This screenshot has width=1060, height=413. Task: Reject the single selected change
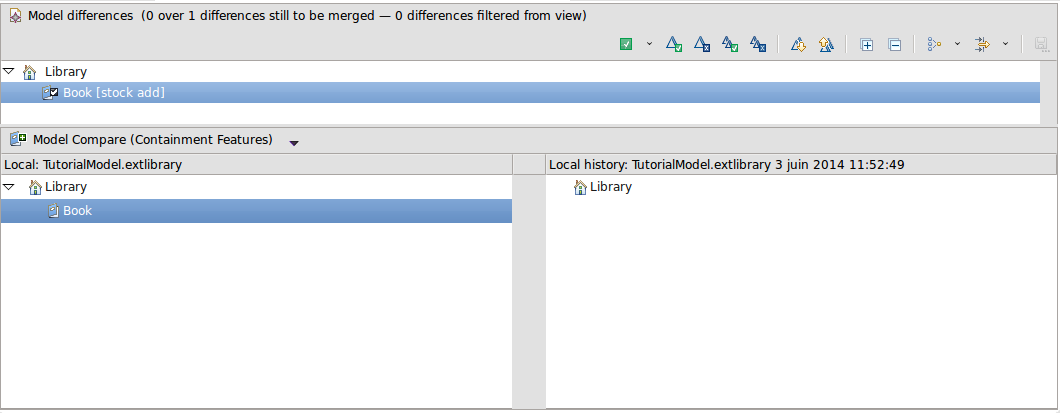[702, 44]
